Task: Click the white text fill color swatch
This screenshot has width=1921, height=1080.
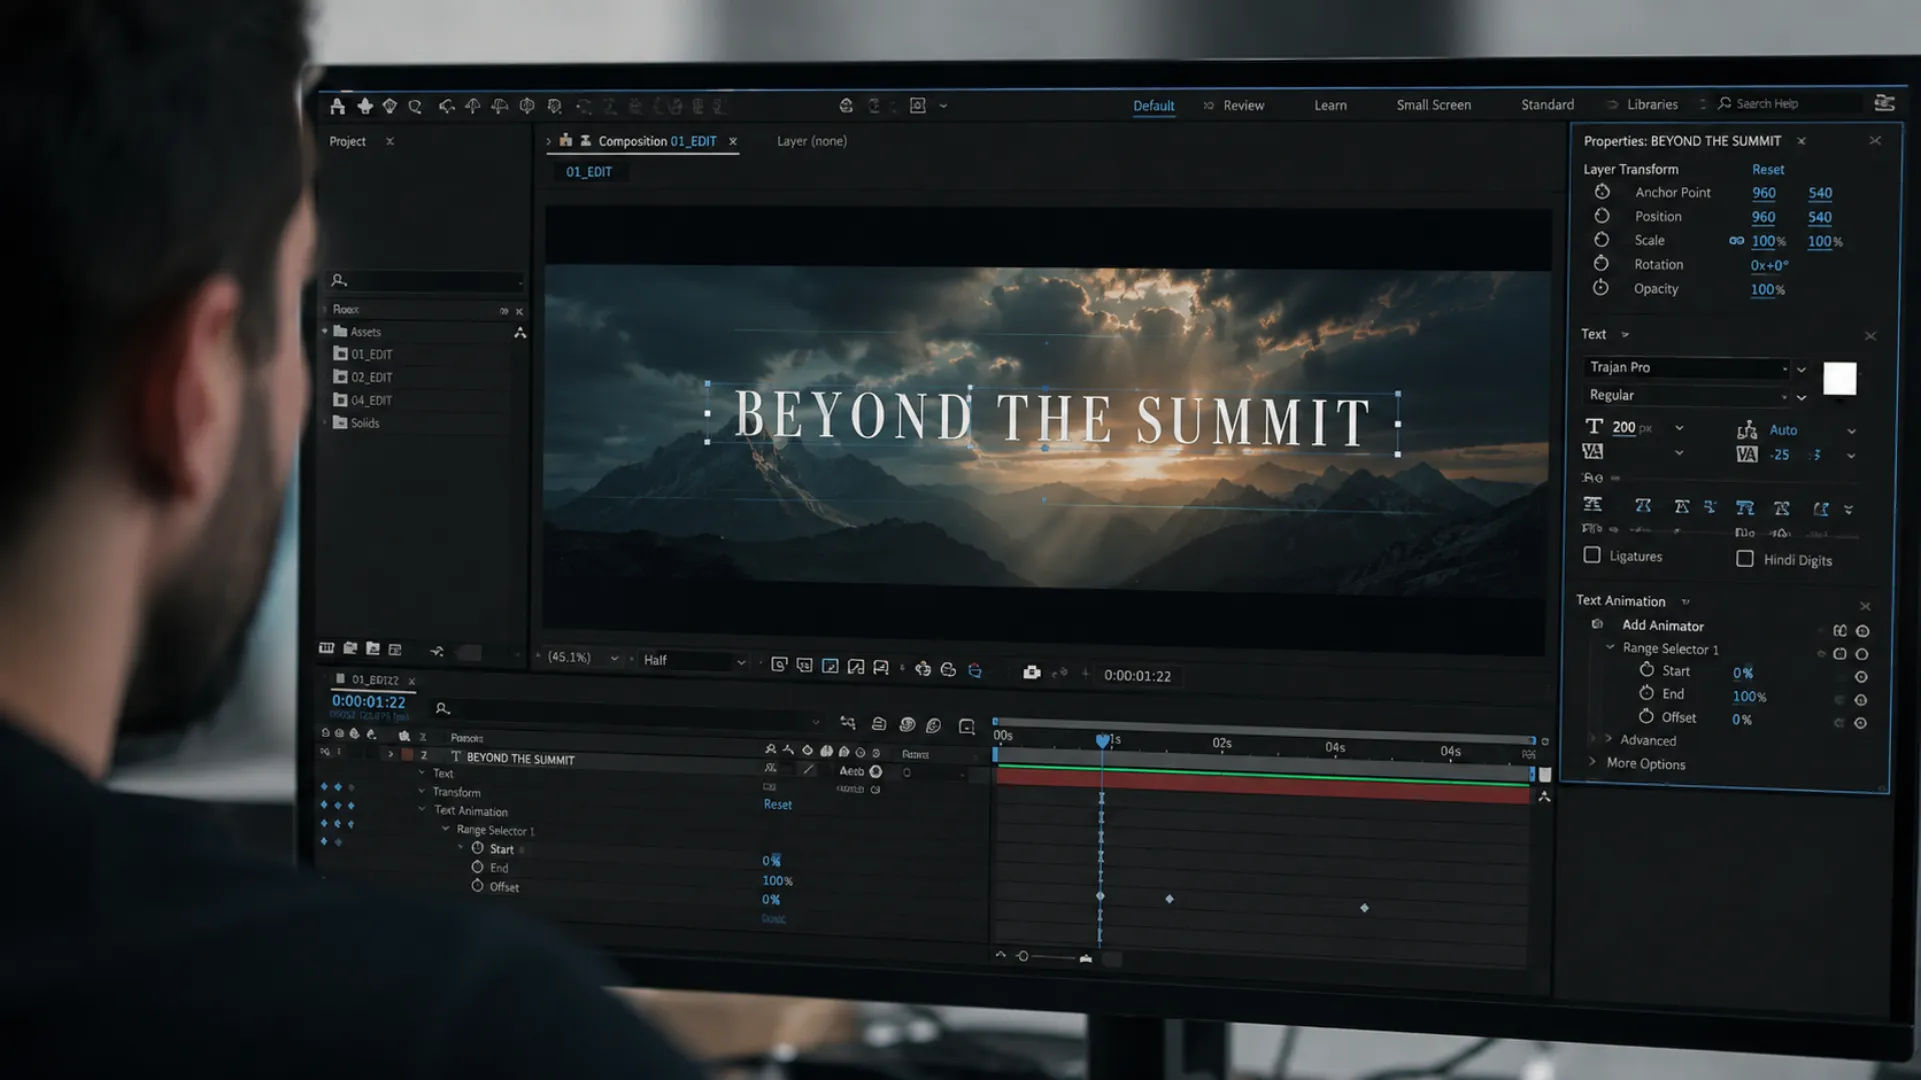Action: tap(1839, 379)
